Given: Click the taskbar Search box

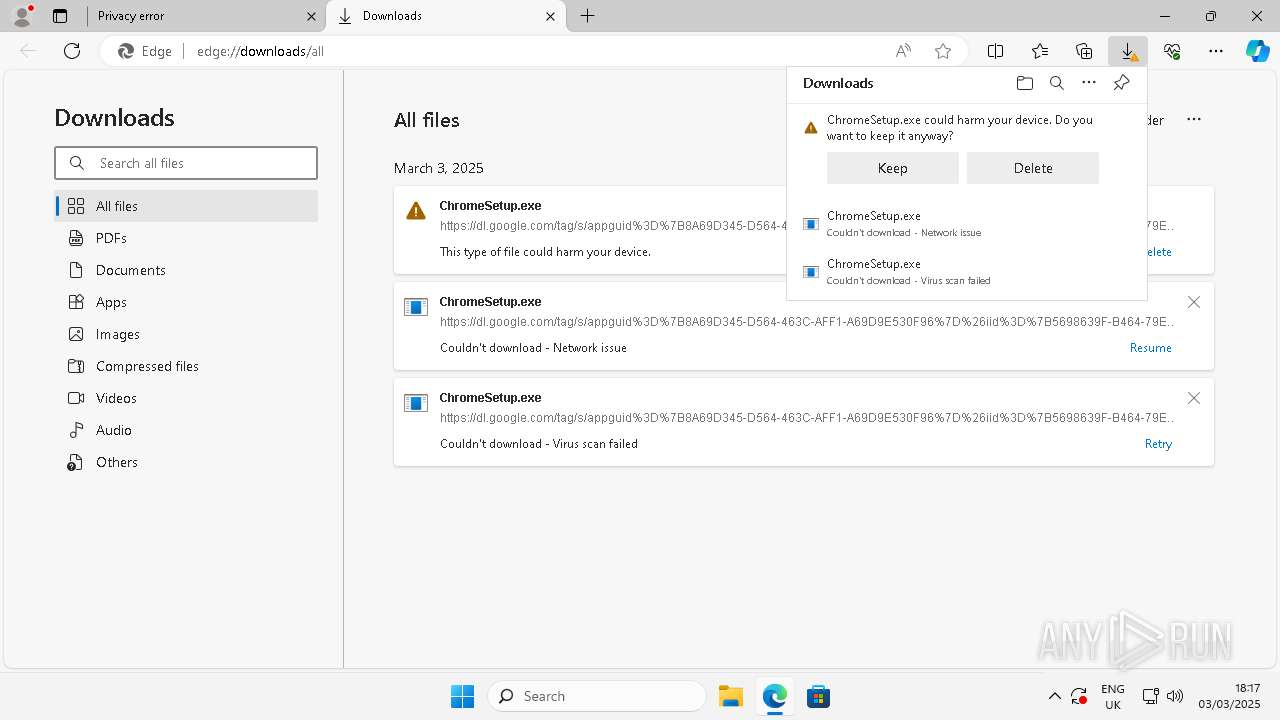Looking at the screenshot, I should [597, 696].
